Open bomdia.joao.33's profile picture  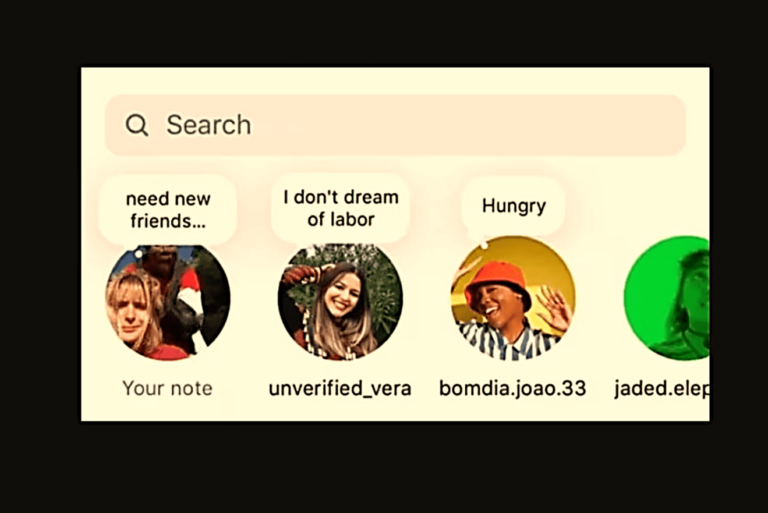click(513, 298)
